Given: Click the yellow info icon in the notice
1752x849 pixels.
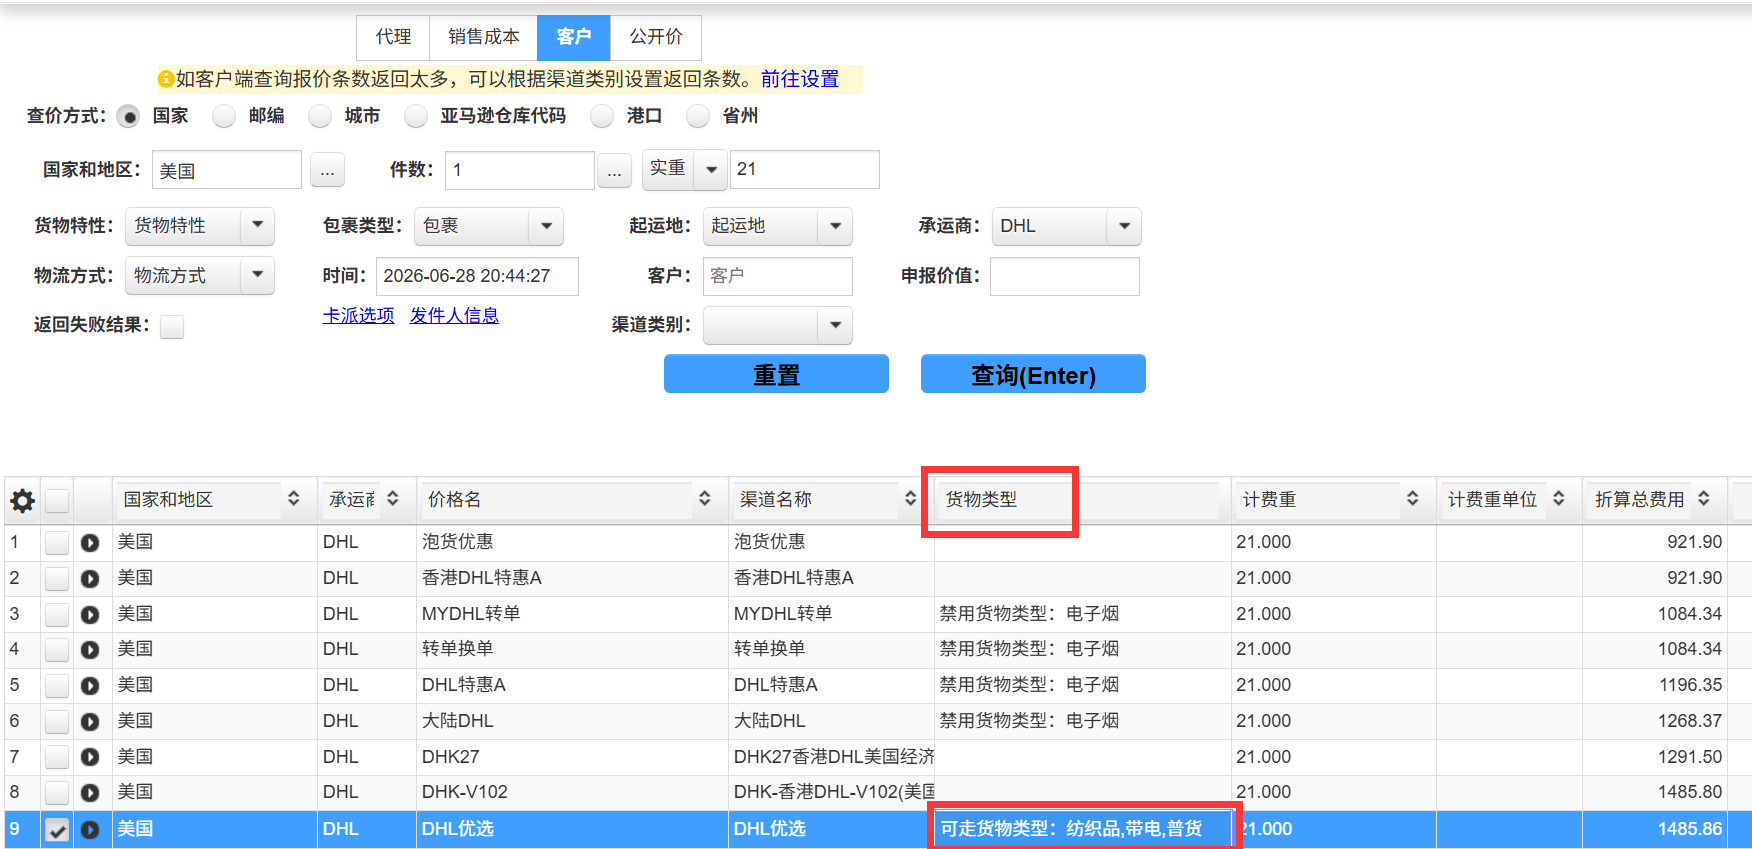Looking at the screenshot, I should point(166,79).
